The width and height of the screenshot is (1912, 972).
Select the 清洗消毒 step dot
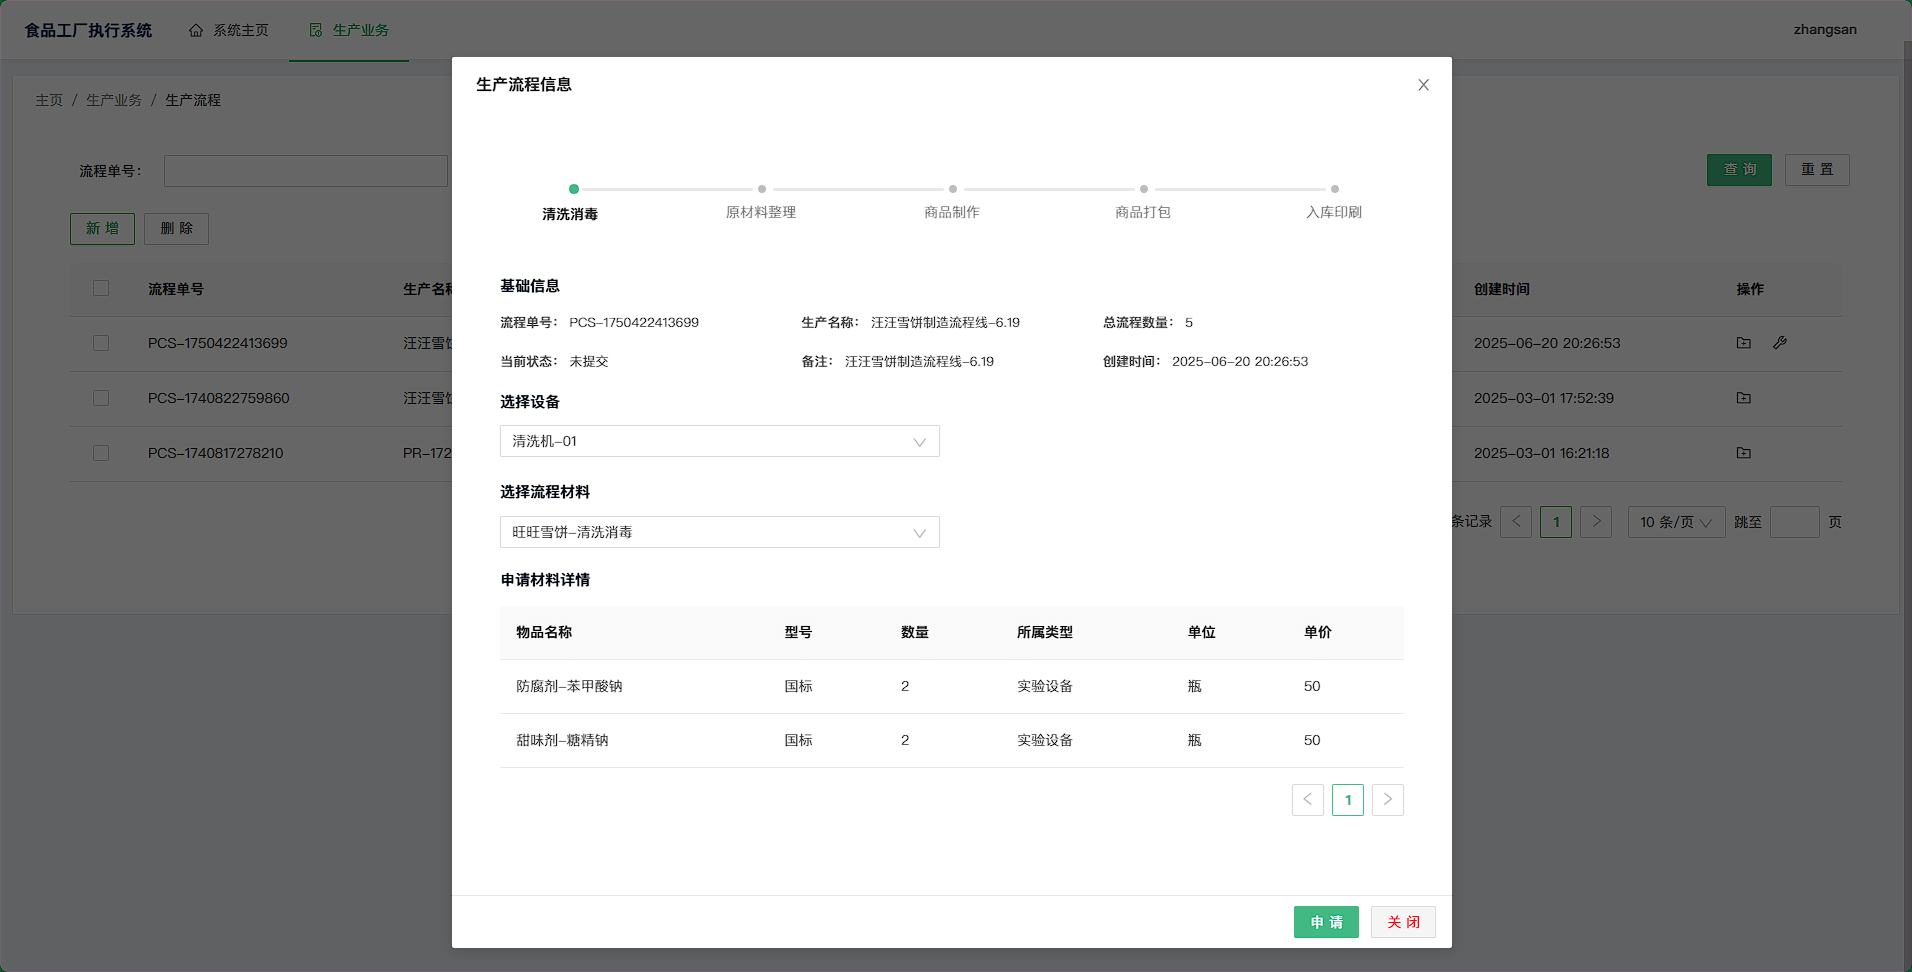coord(574,189)
